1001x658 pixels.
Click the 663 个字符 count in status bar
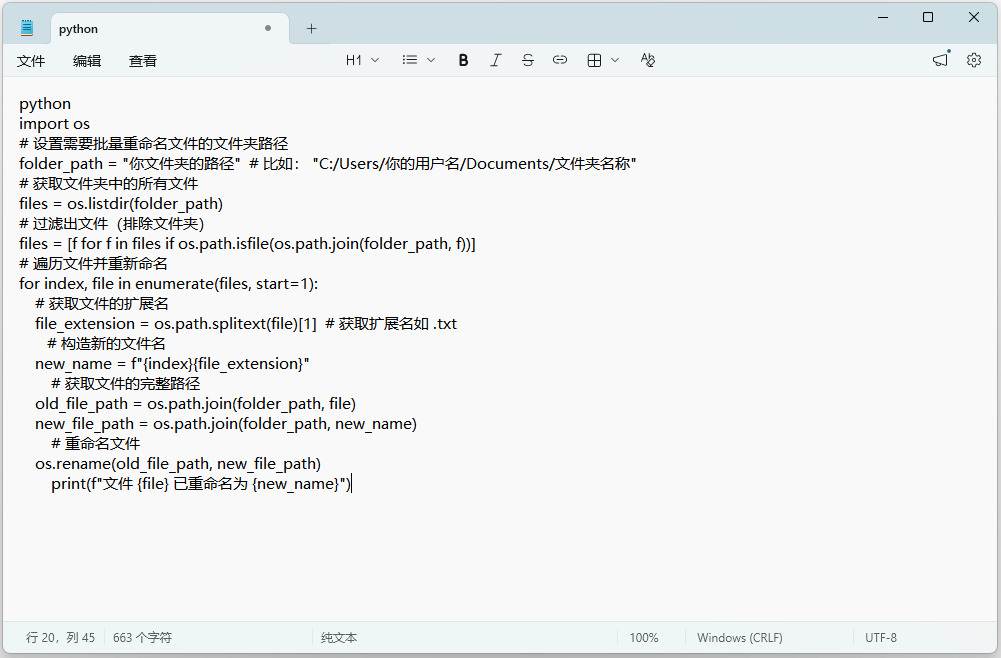(142, 638)
